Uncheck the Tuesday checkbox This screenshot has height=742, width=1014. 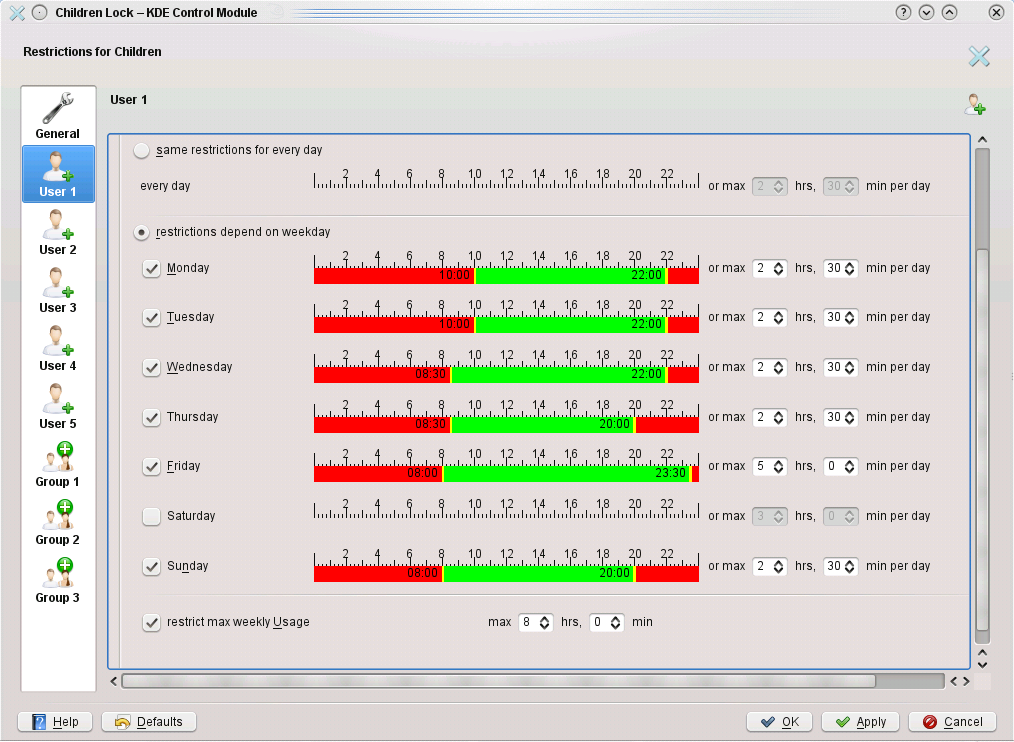point(151,318)
